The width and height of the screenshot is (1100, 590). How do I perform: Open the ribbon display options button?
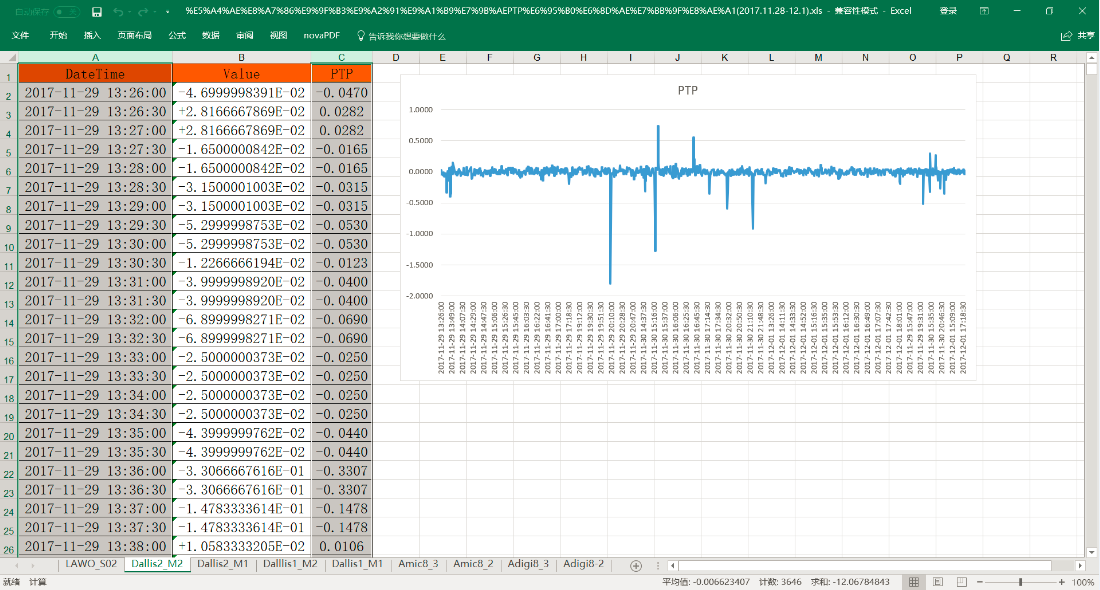click(984, 11)
